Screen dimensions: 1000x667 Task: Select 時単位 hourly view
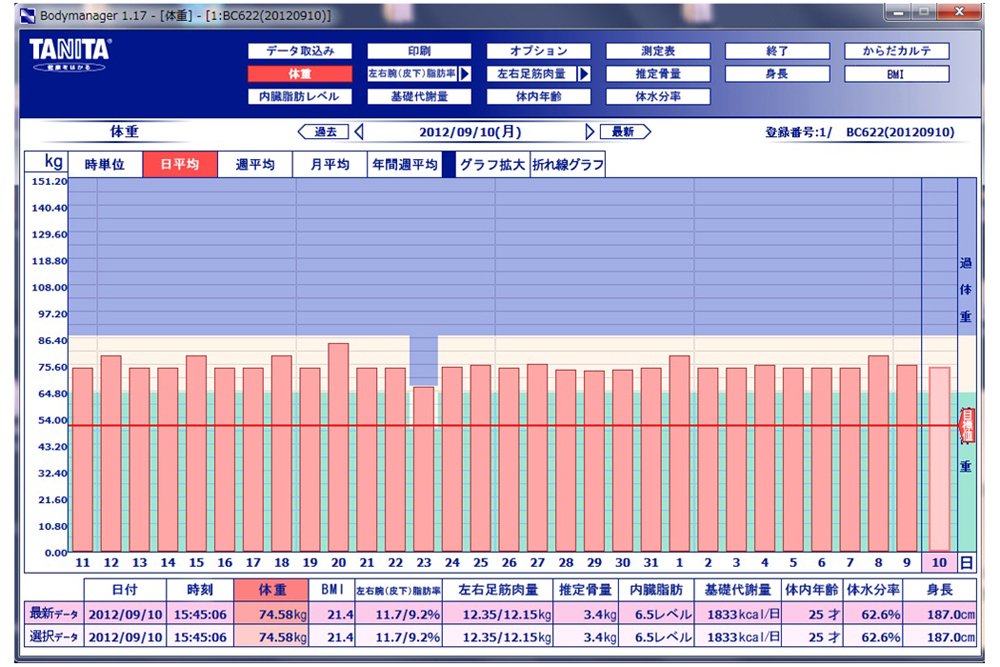(105, 165)
